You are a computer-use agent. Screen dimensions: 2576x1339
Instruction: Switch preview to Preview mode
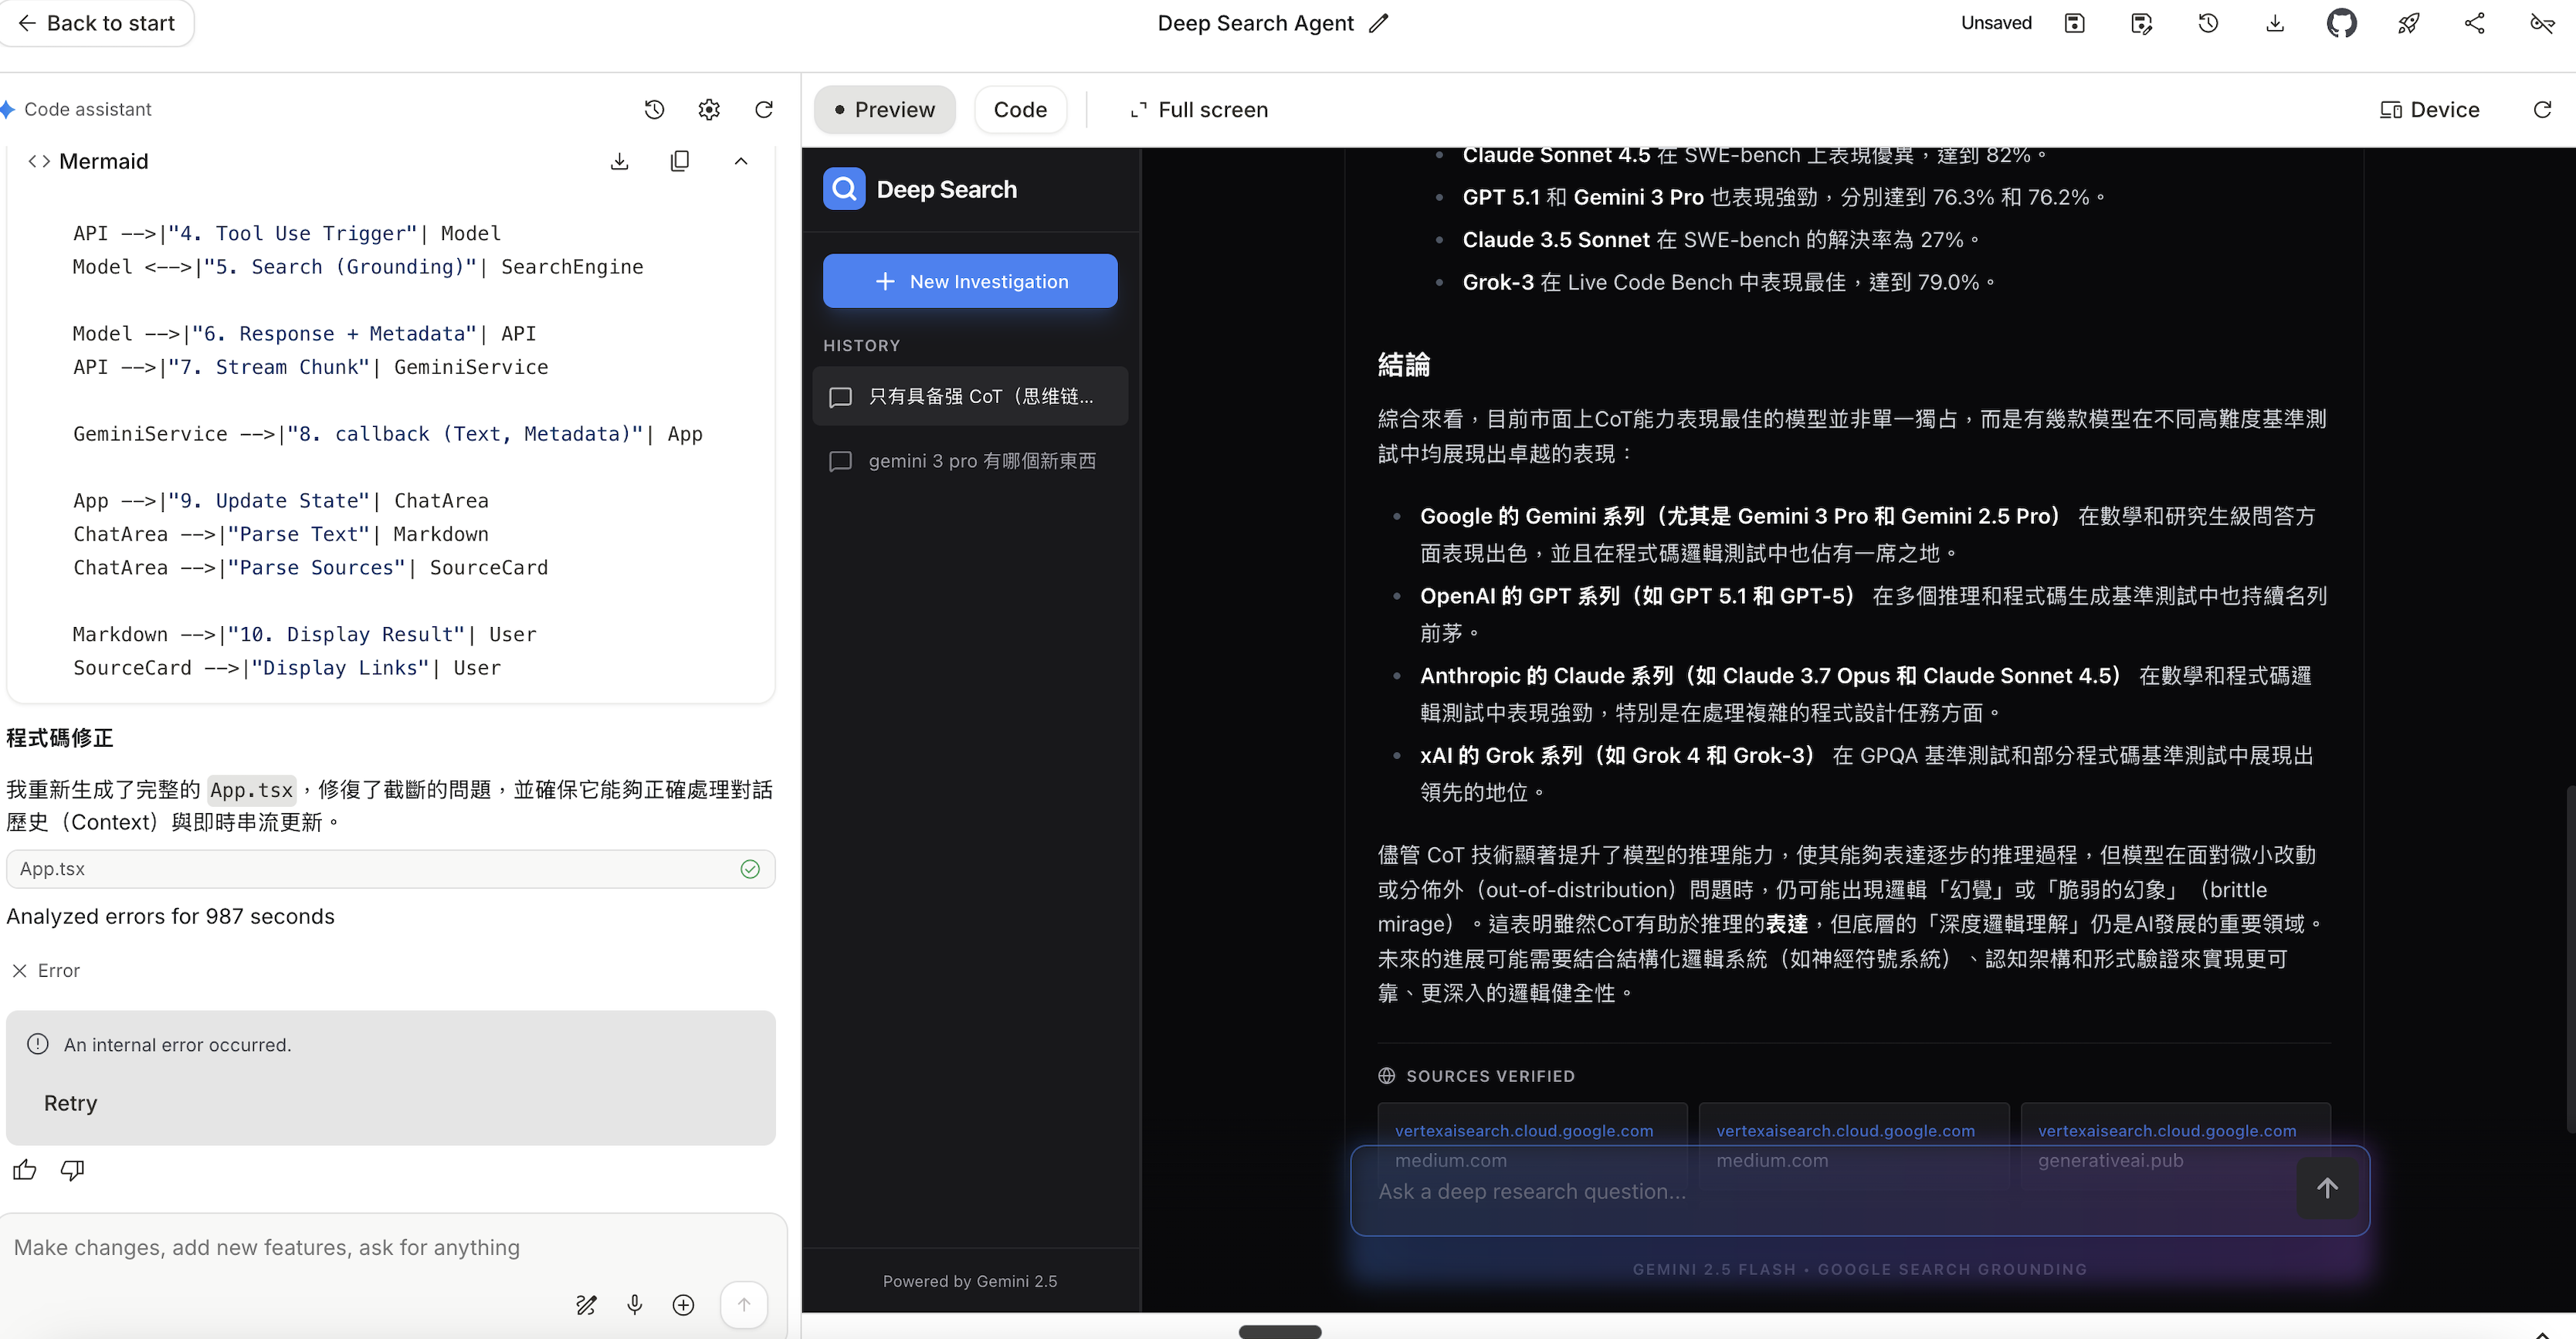tap(884, 109)
